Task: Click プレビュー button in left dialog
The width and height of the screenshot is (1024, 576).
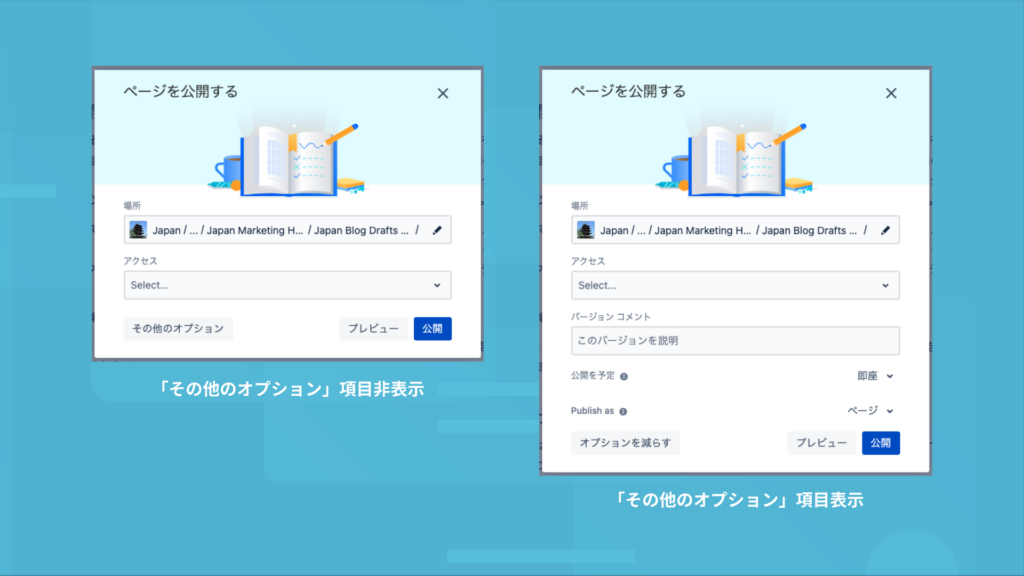Action: click(373, 328)
